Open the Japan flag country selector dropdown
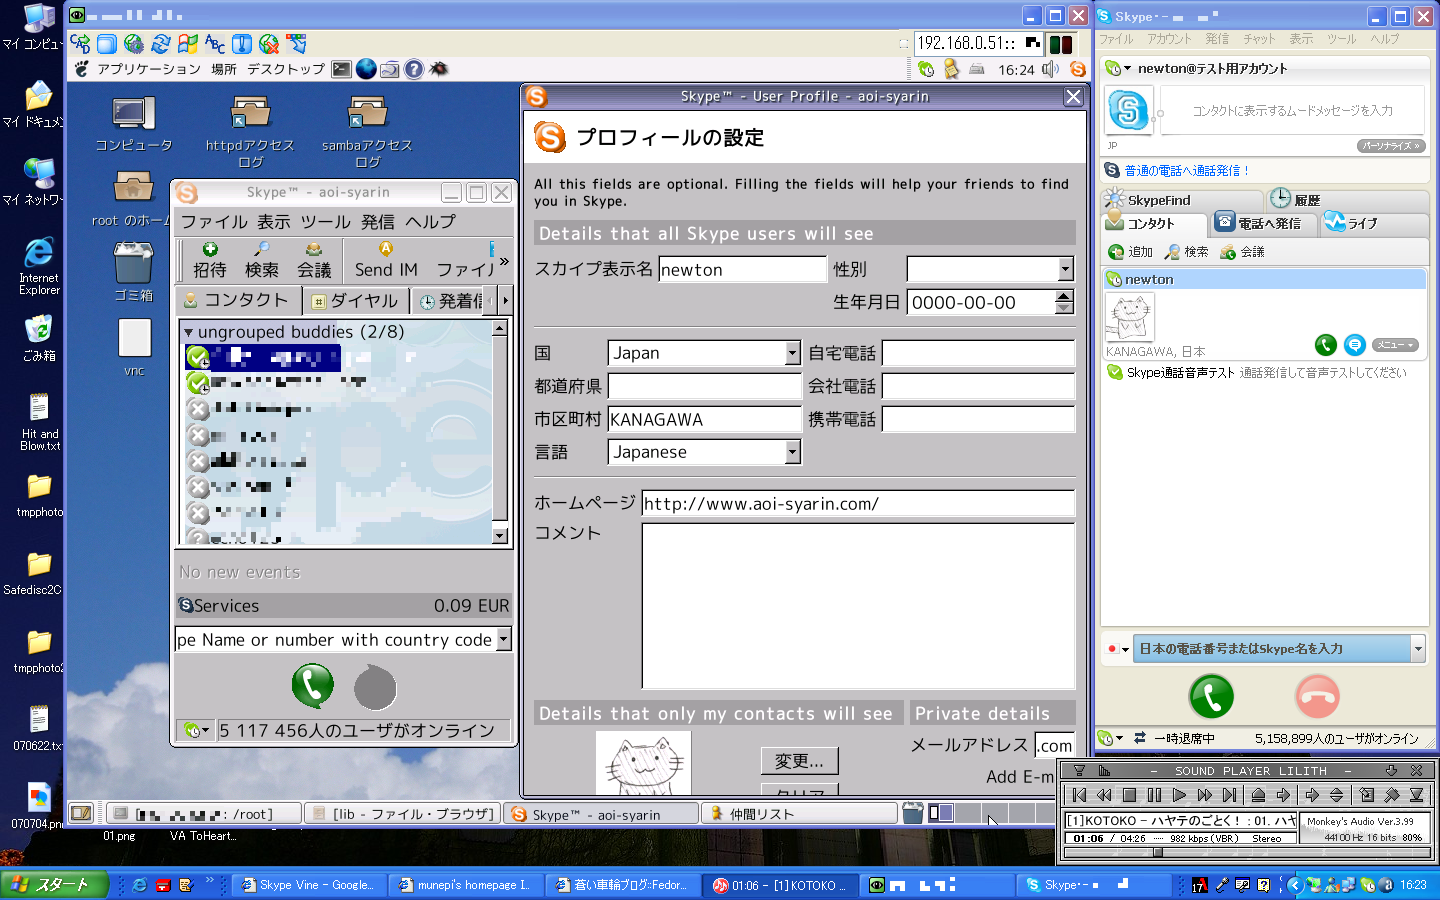This screenshot has height=900, width=1440. click(x=1118, y=649)
